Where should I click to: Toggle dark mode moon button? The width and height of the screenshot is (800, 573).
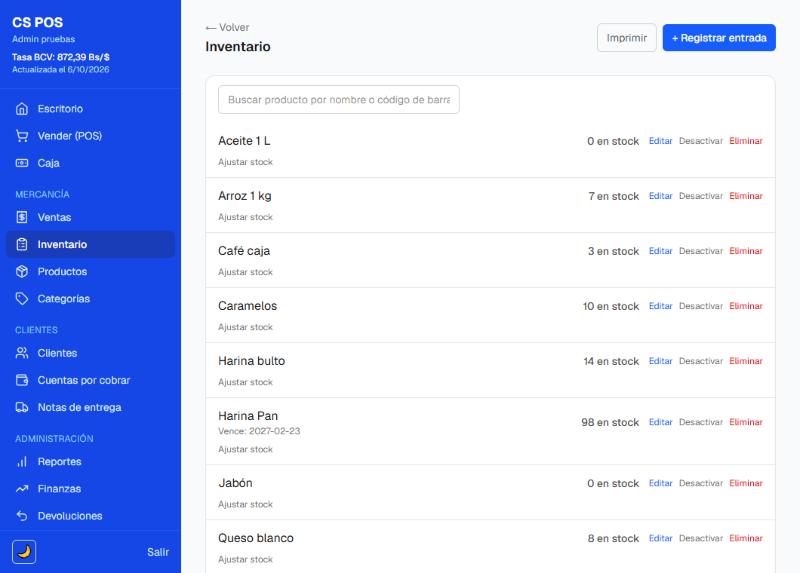24,552
